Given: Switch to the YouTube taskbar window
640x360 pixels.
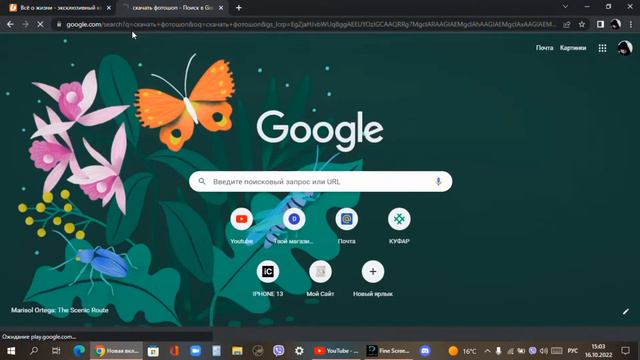Looking at the screenshot, I should tap(336, 351).
